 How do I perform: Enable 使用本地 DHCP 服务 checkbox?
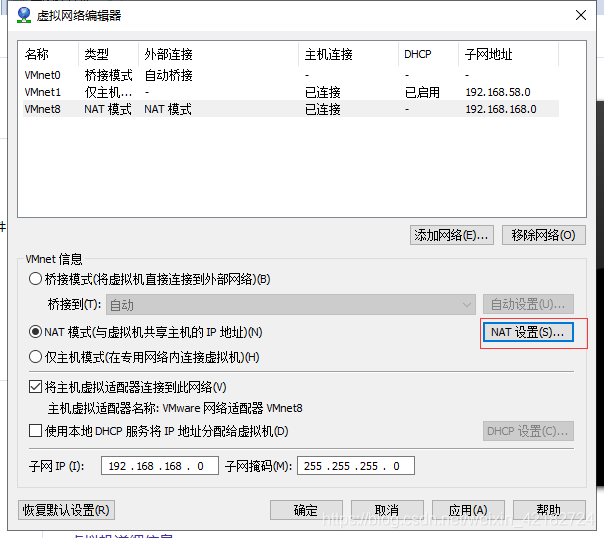point(35,431)
